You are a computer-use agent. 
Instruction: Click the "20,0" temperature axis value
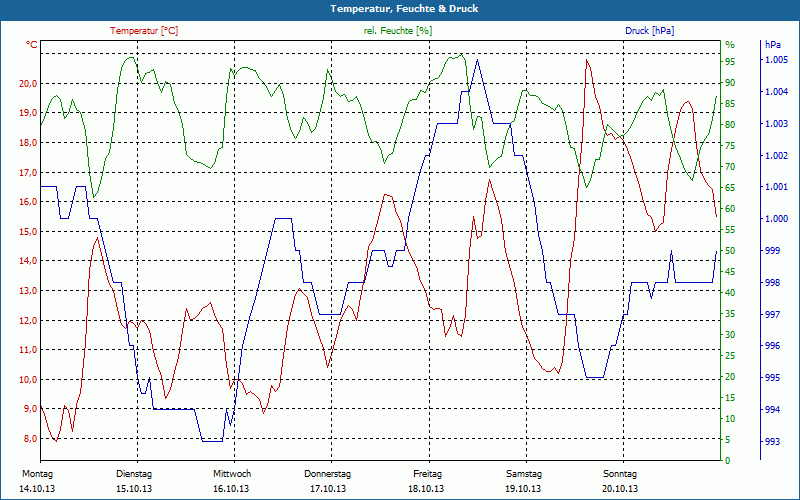pos(28,83)
